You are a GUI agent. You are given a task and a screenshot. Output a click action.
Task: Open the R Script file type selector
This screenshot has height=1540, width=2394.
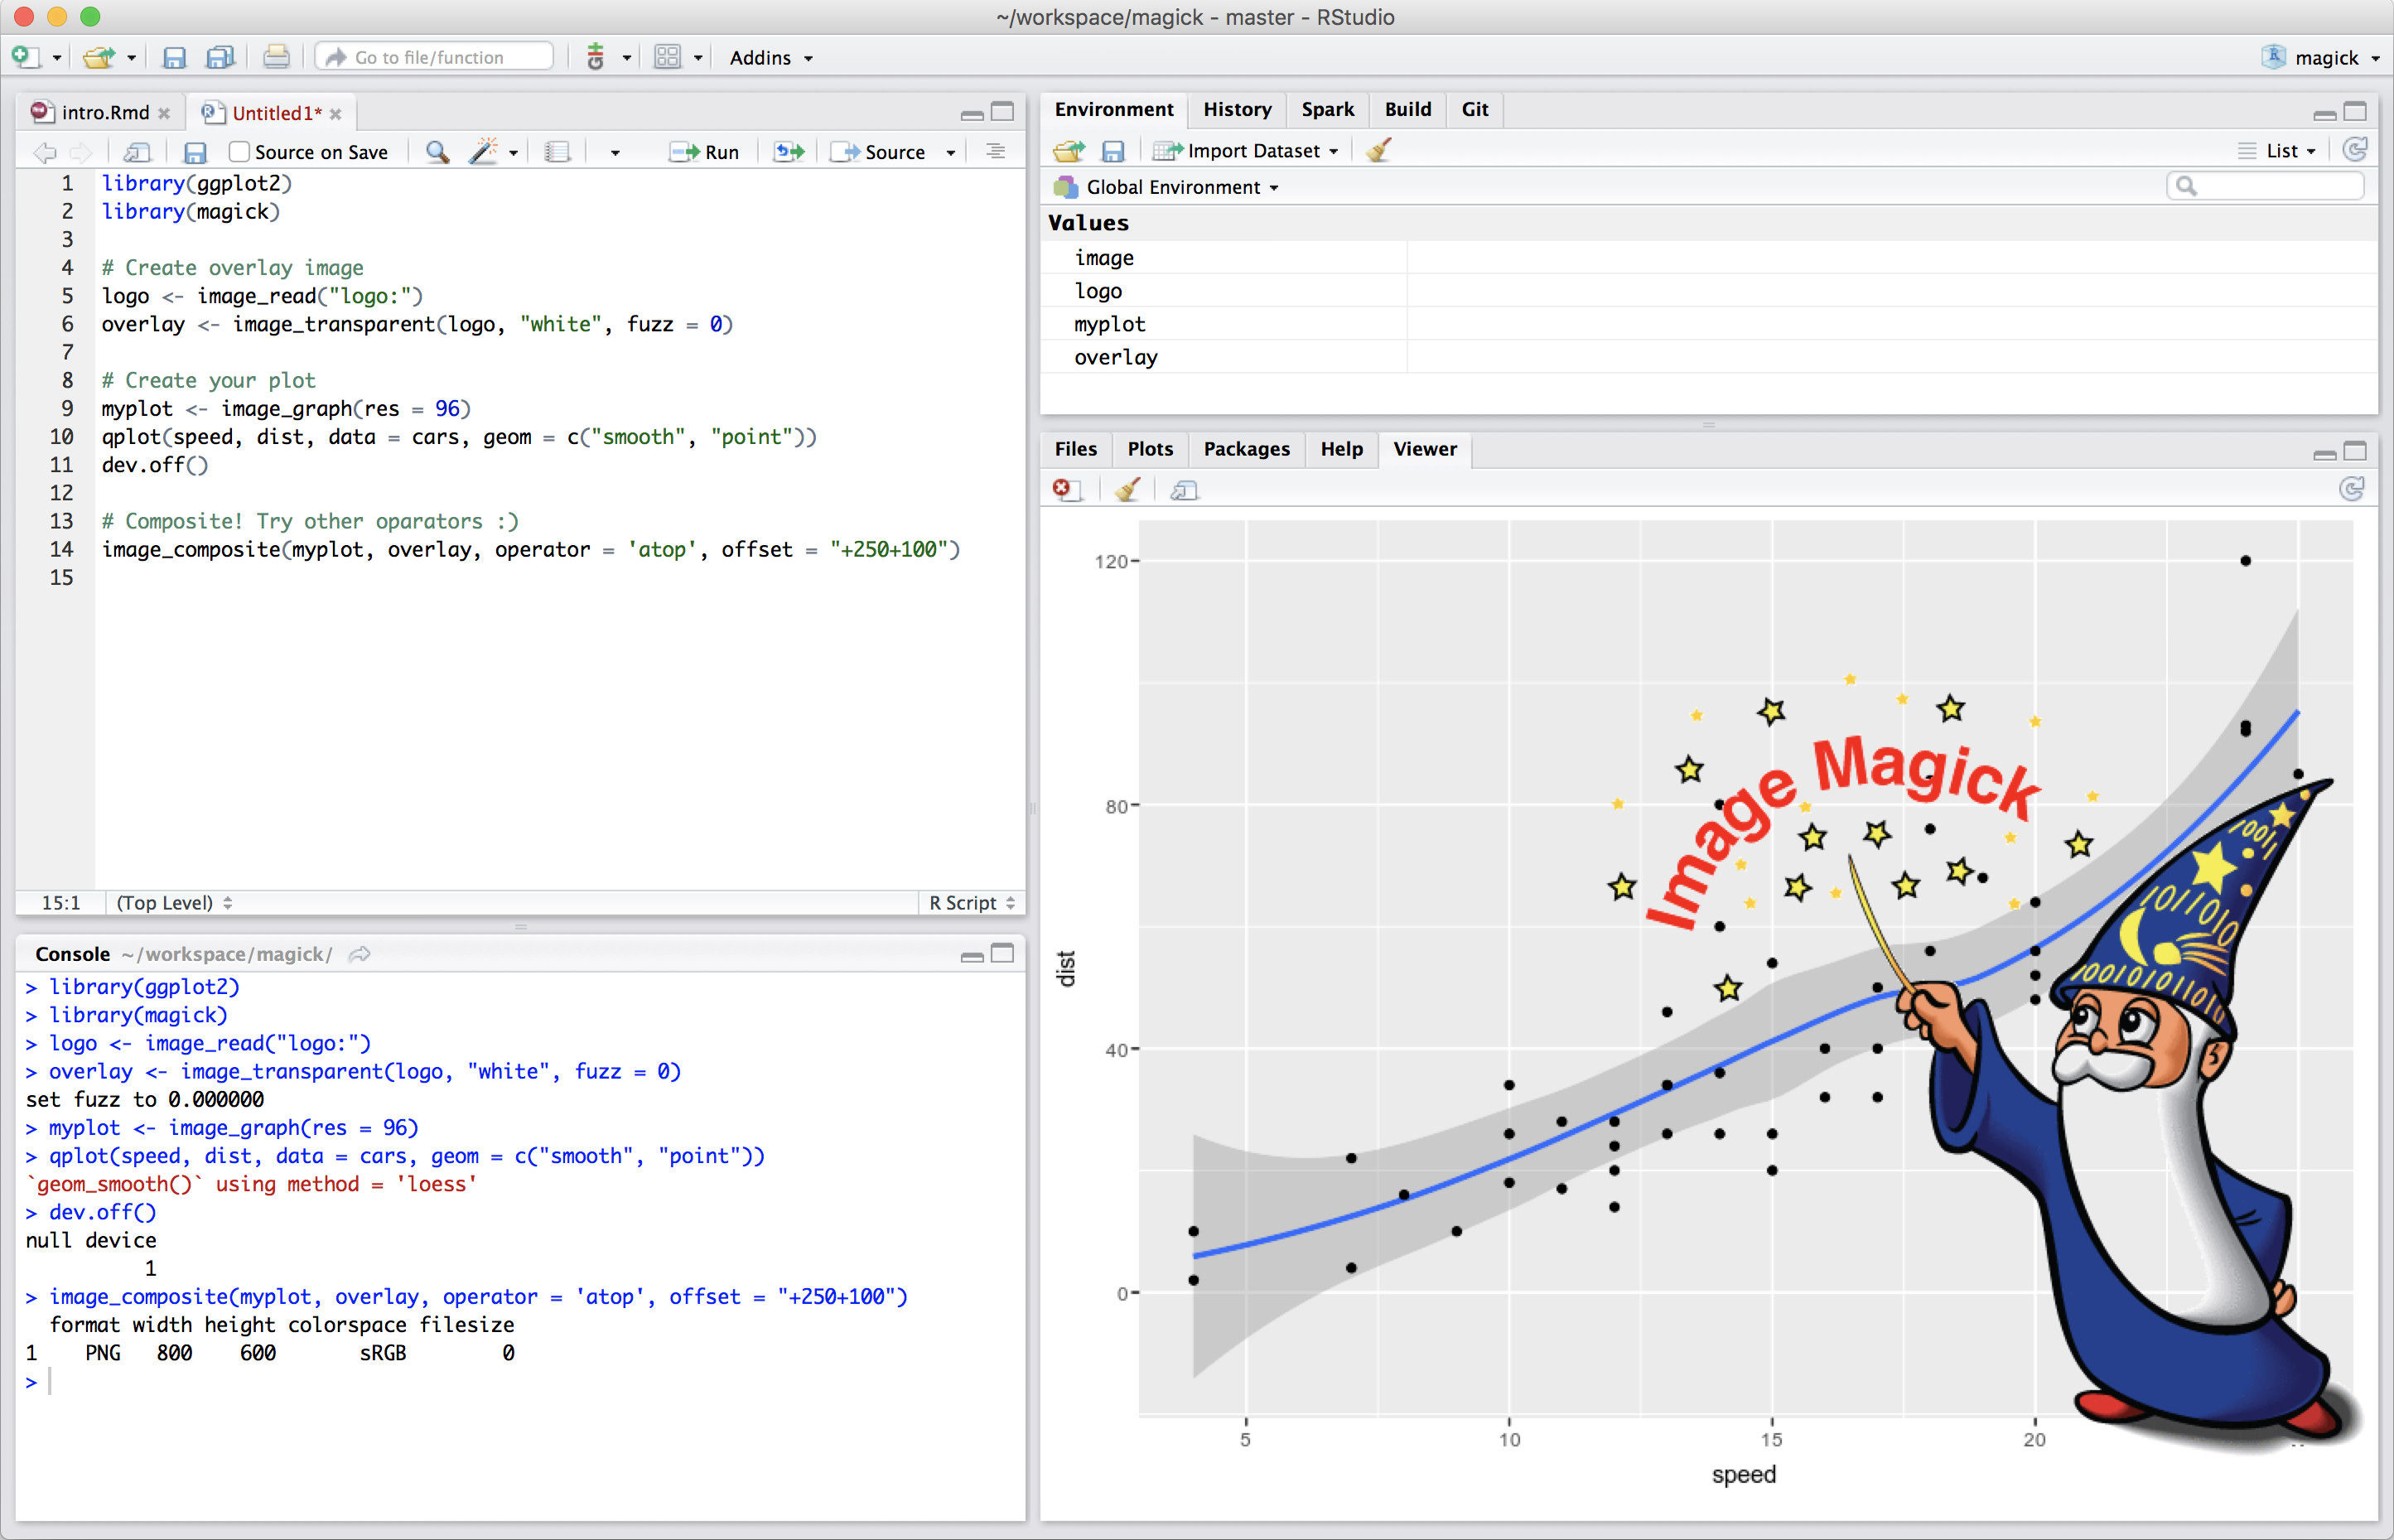pos(972,903)
